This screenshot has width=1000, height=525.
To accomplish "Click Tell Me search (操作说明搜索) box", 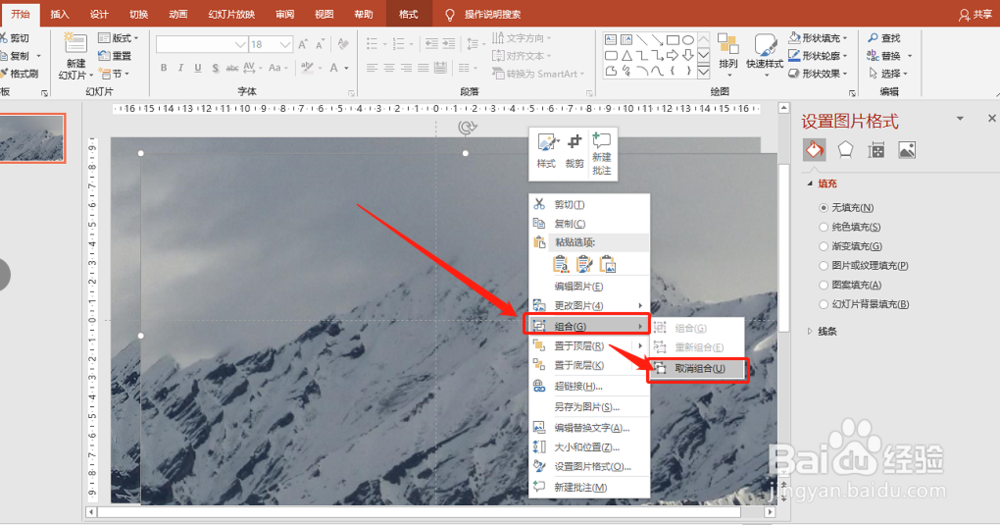I will click(x=483, y=14).
